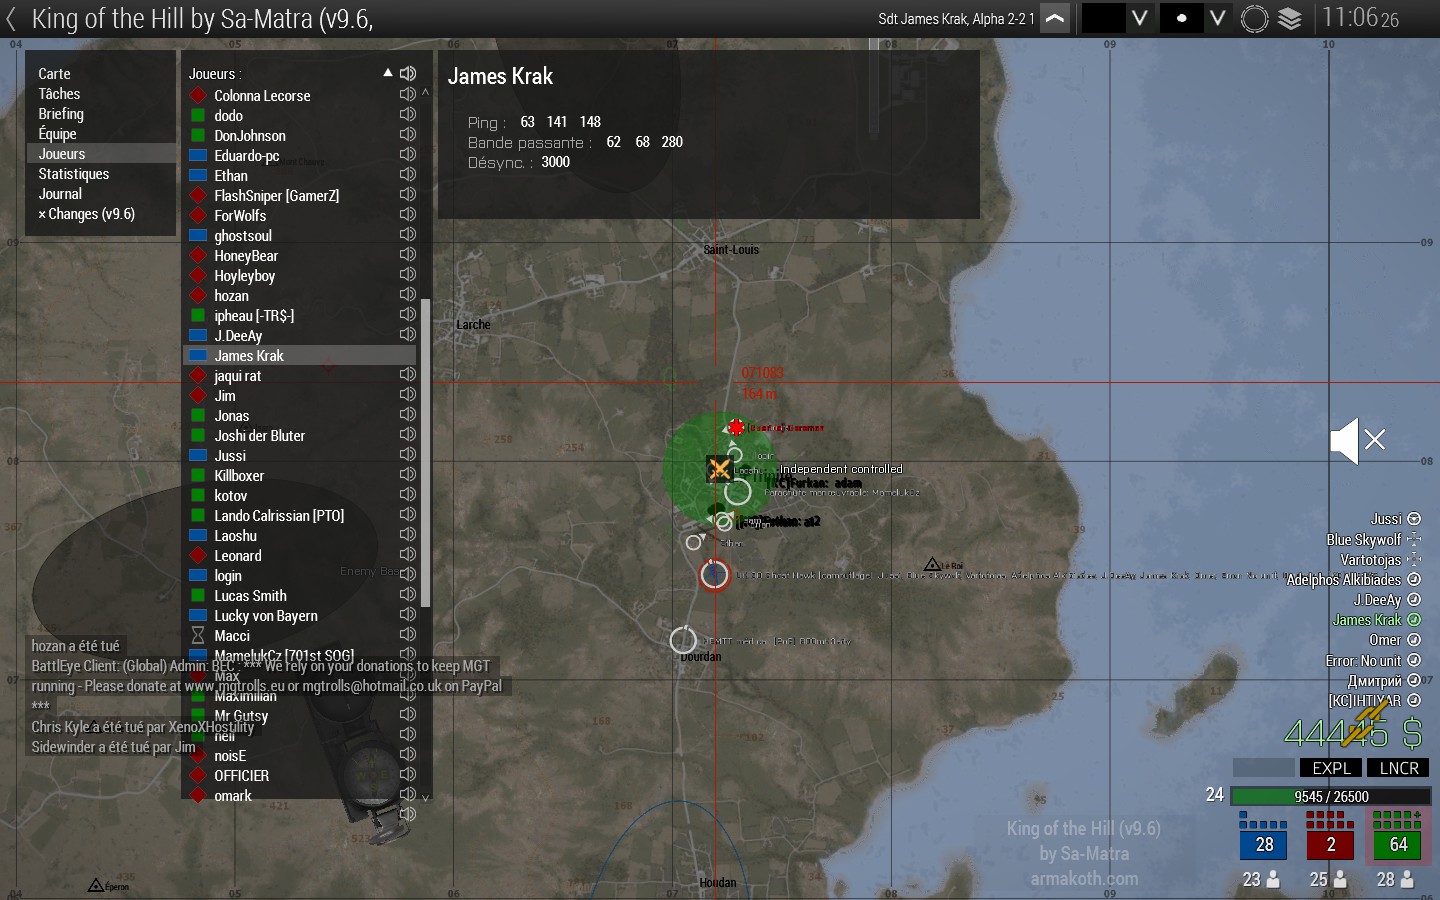
Task: Open the first V dropdown in top bar
Action: pos(1139,19)
